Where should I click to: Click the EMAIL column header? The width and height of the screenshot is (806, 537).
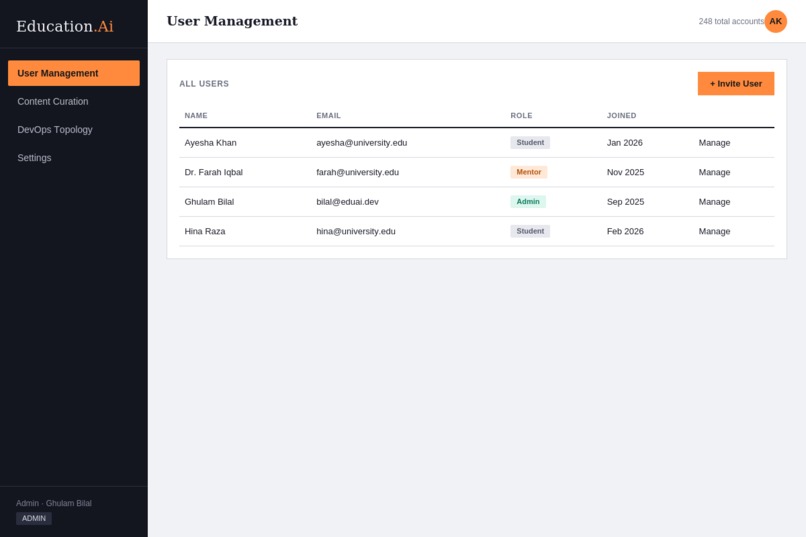(x=328, y=116)
